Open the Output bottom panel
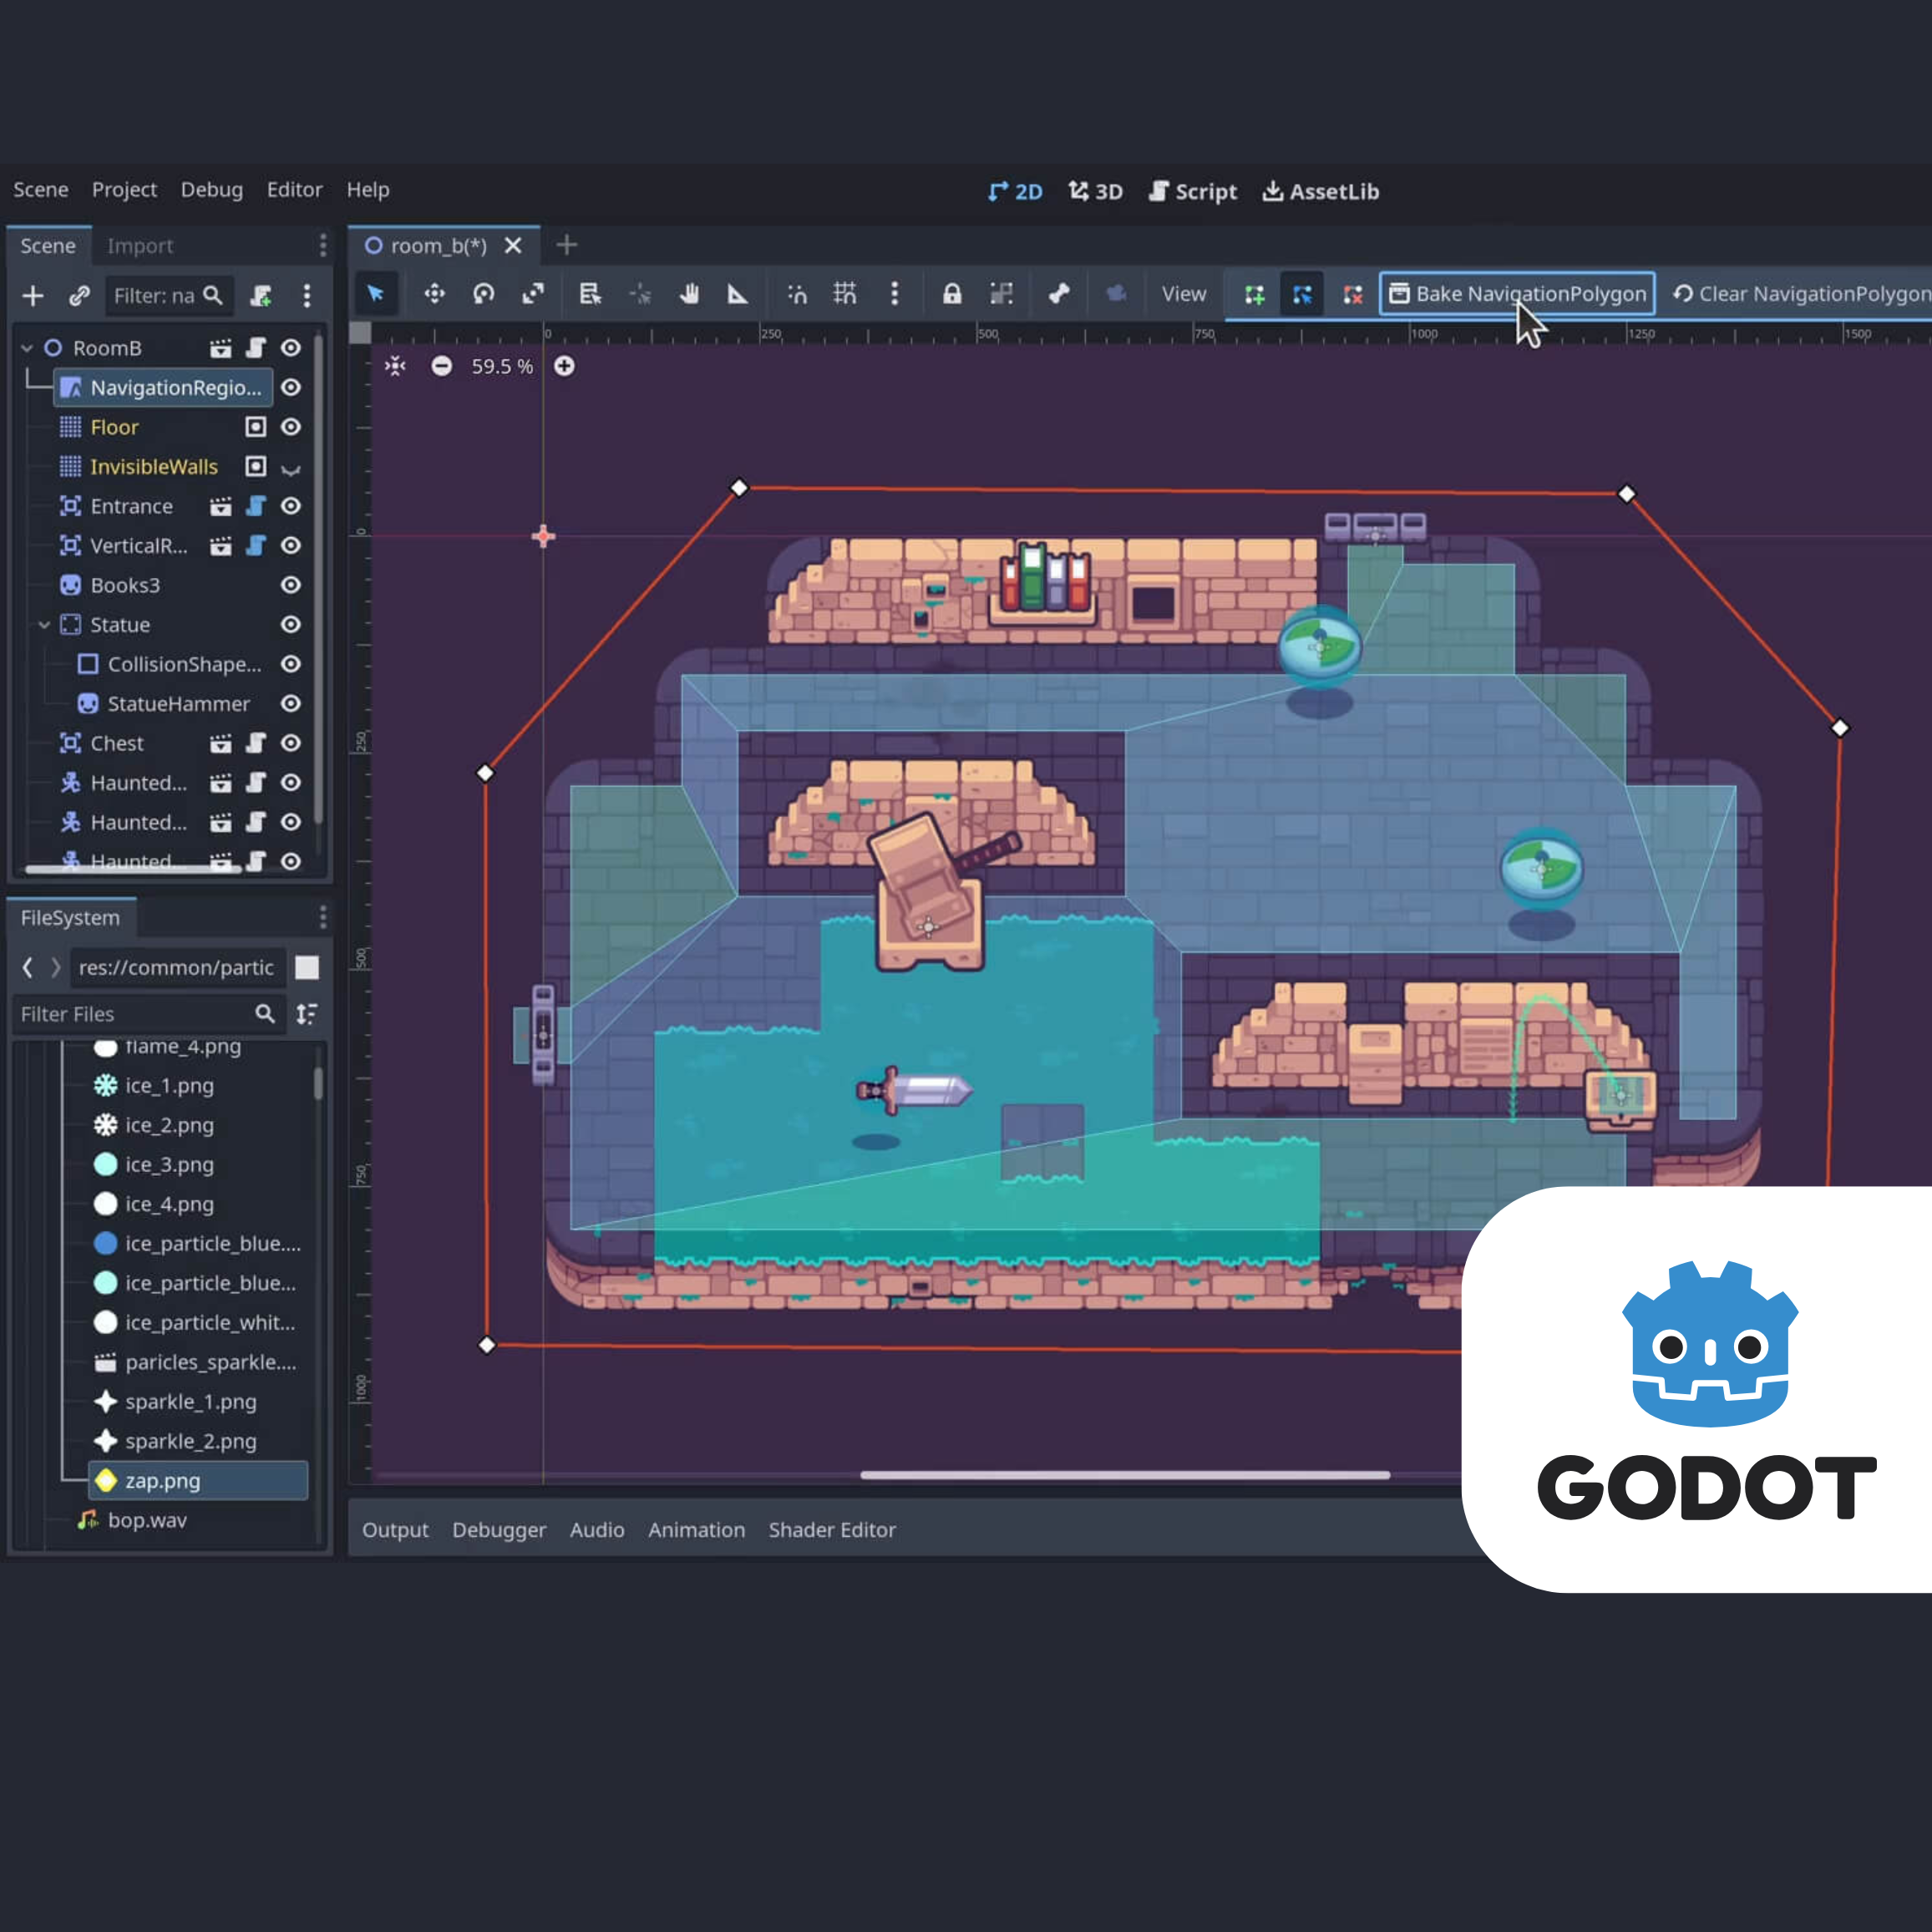The image size is (1932, 1932). click(x=395, y=1530)
